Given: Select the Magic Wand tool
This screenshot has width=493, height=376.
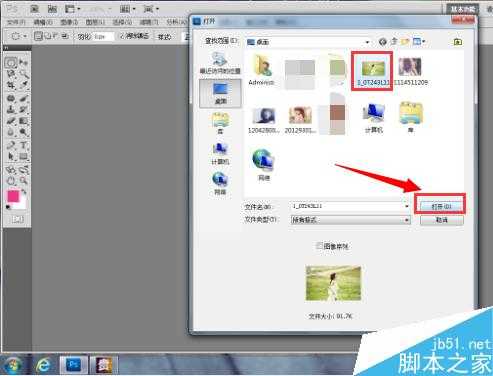Looking at the screenshot, I should click(24, 74).
